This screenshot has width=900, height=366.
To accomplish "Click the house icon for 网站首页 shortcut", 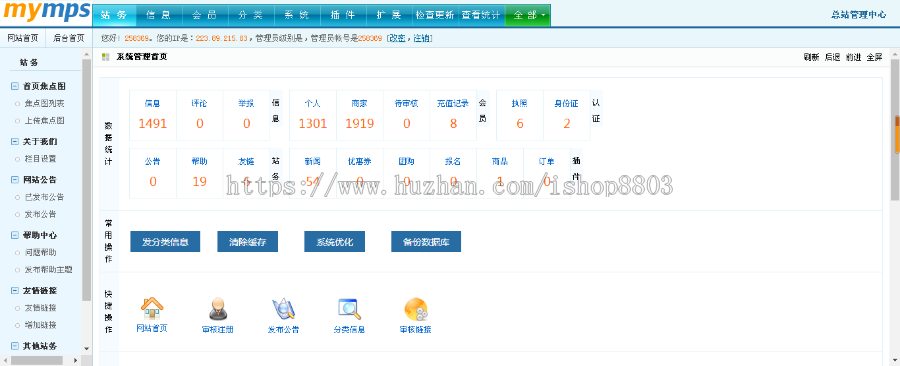I will [x=152, y=309].
